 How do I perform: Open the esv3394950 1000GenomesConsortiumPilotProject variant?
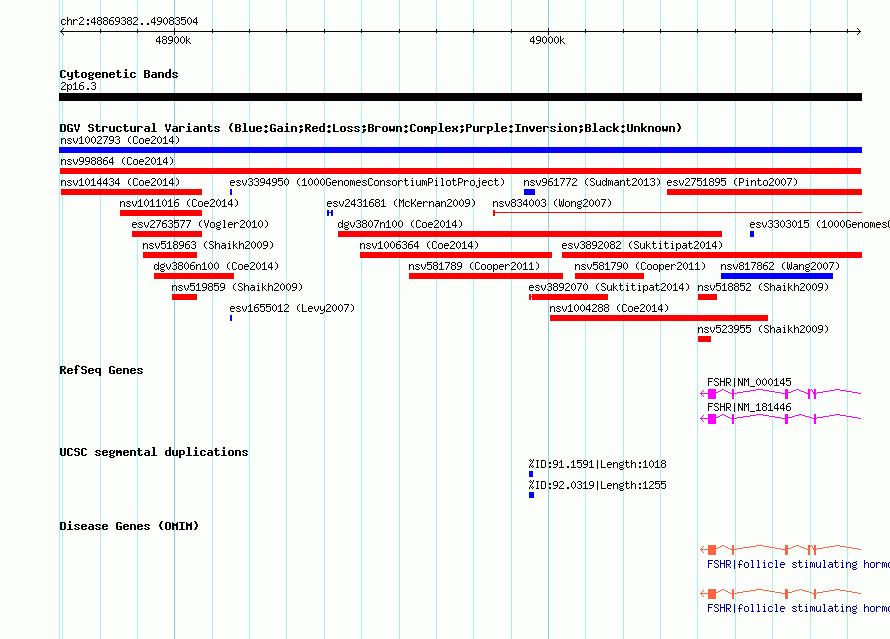(367, 182)
